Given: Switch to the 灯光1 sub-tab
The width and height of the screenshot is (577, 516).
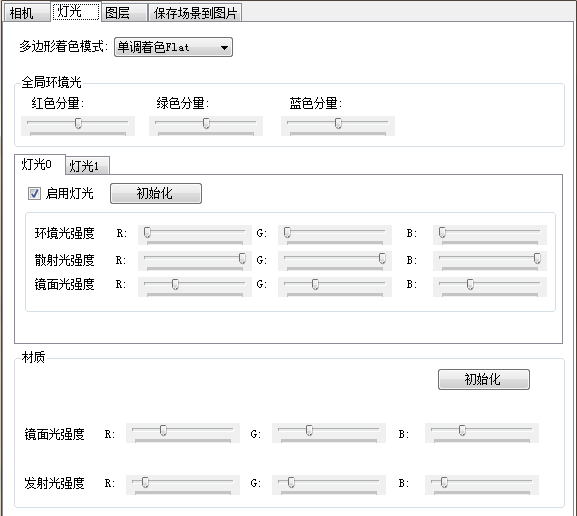Looking at the screenshot, I should (x=88, y=166).
